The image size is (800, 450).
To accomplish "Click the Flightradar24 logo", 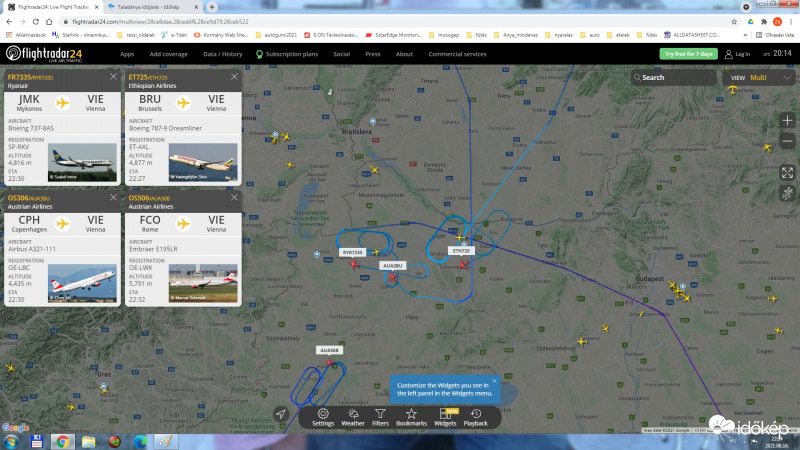I will tap(44, 54).
